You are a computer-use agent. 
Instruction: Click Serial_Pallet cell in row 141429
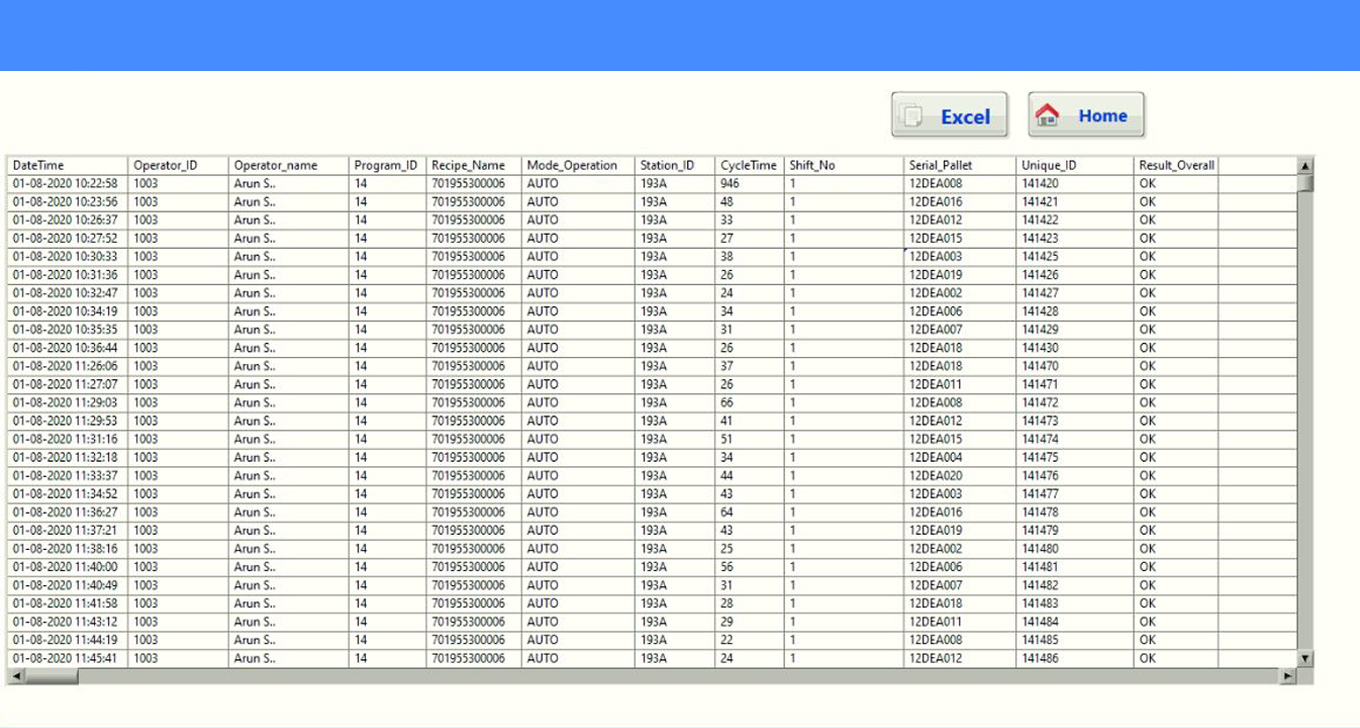[x=960, y=330]
